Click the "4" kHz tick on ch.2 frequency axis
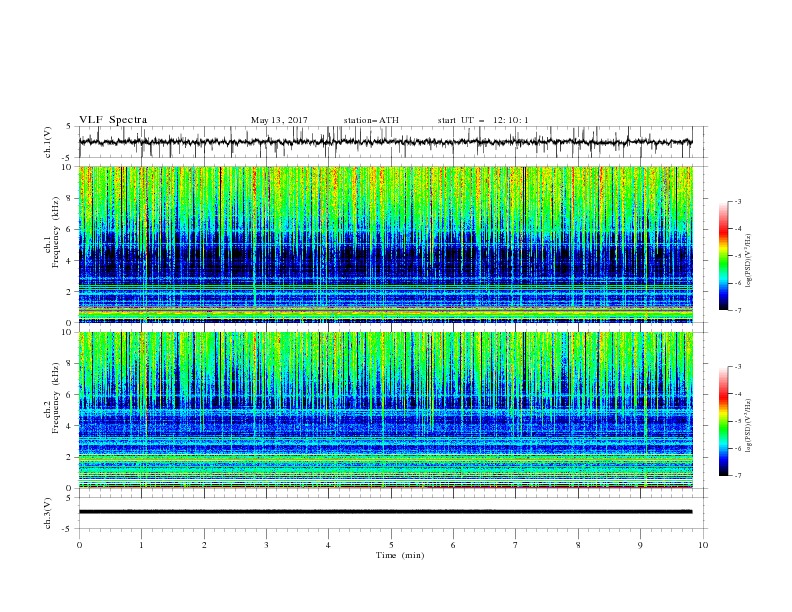 tap(70, 426)
